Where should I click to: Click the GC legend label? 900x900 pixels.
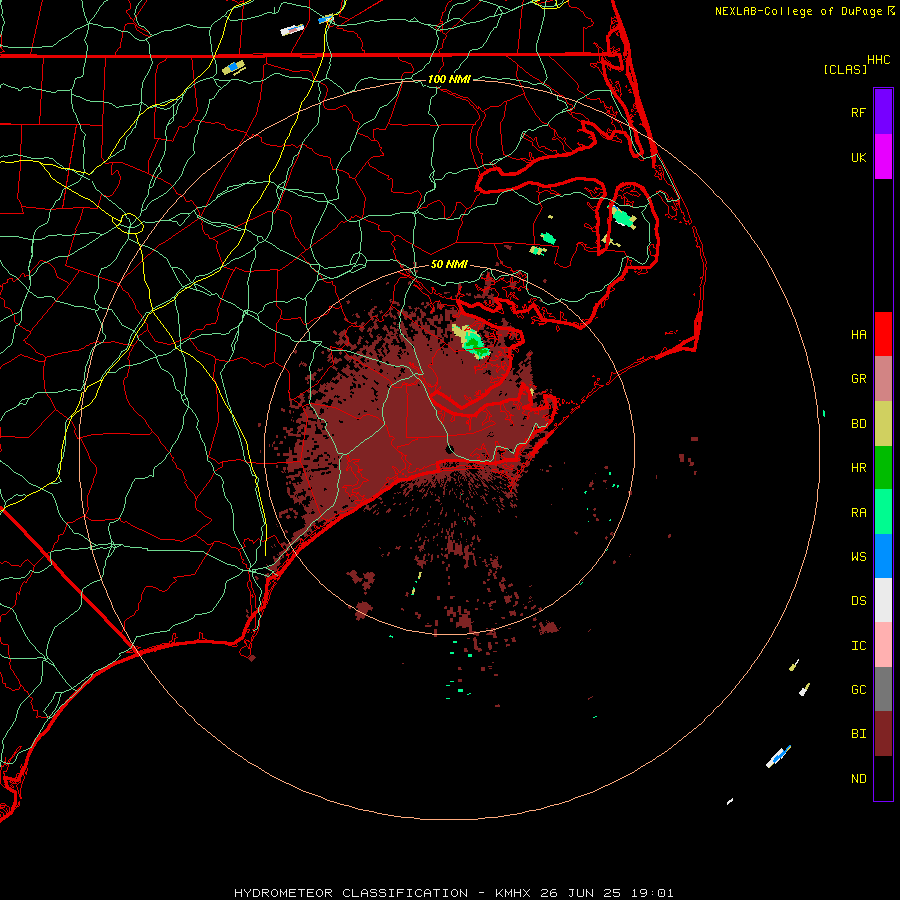click(x=858, y=689)
